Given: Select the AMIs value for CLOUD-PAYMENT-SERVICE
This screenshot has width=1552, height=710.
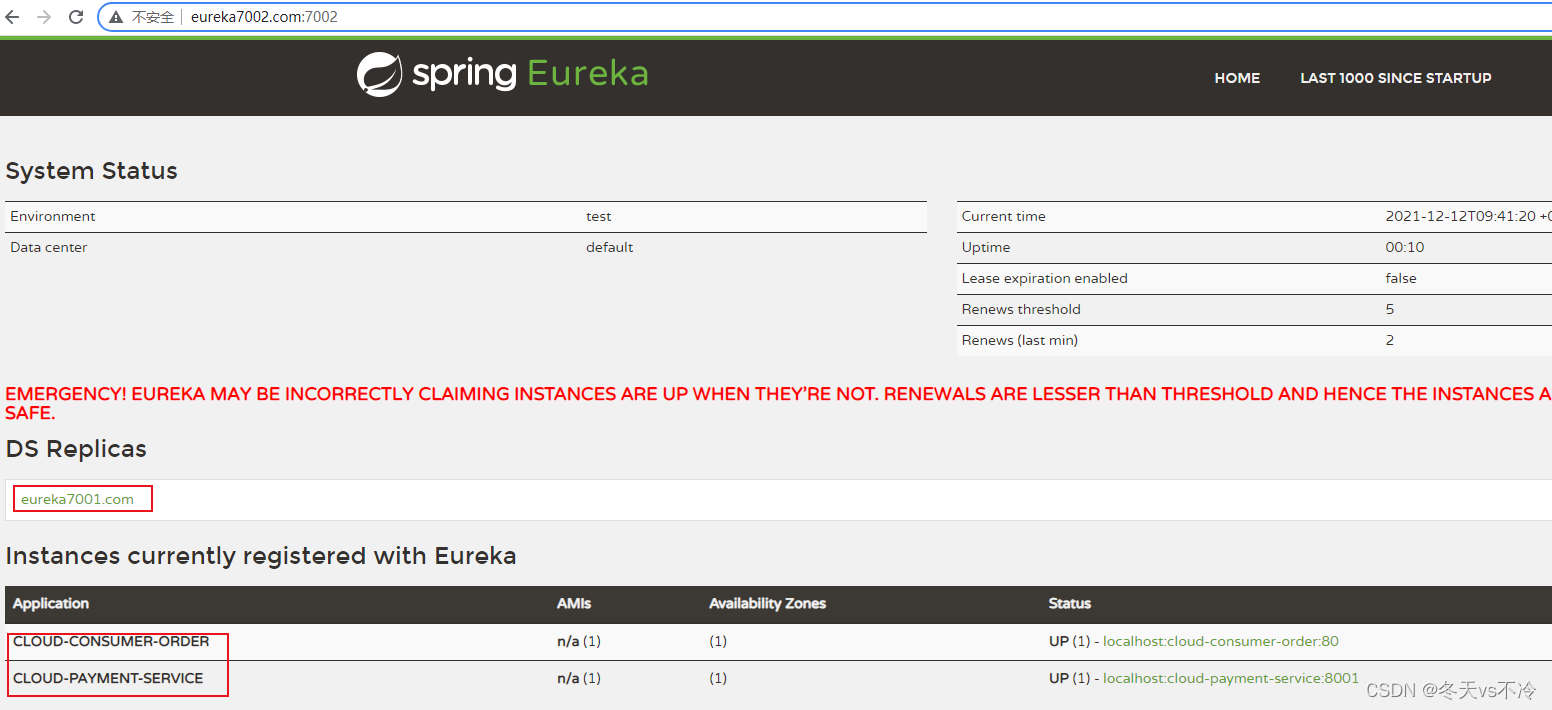Looking at the screenshot, I should (x=579, y=678).
